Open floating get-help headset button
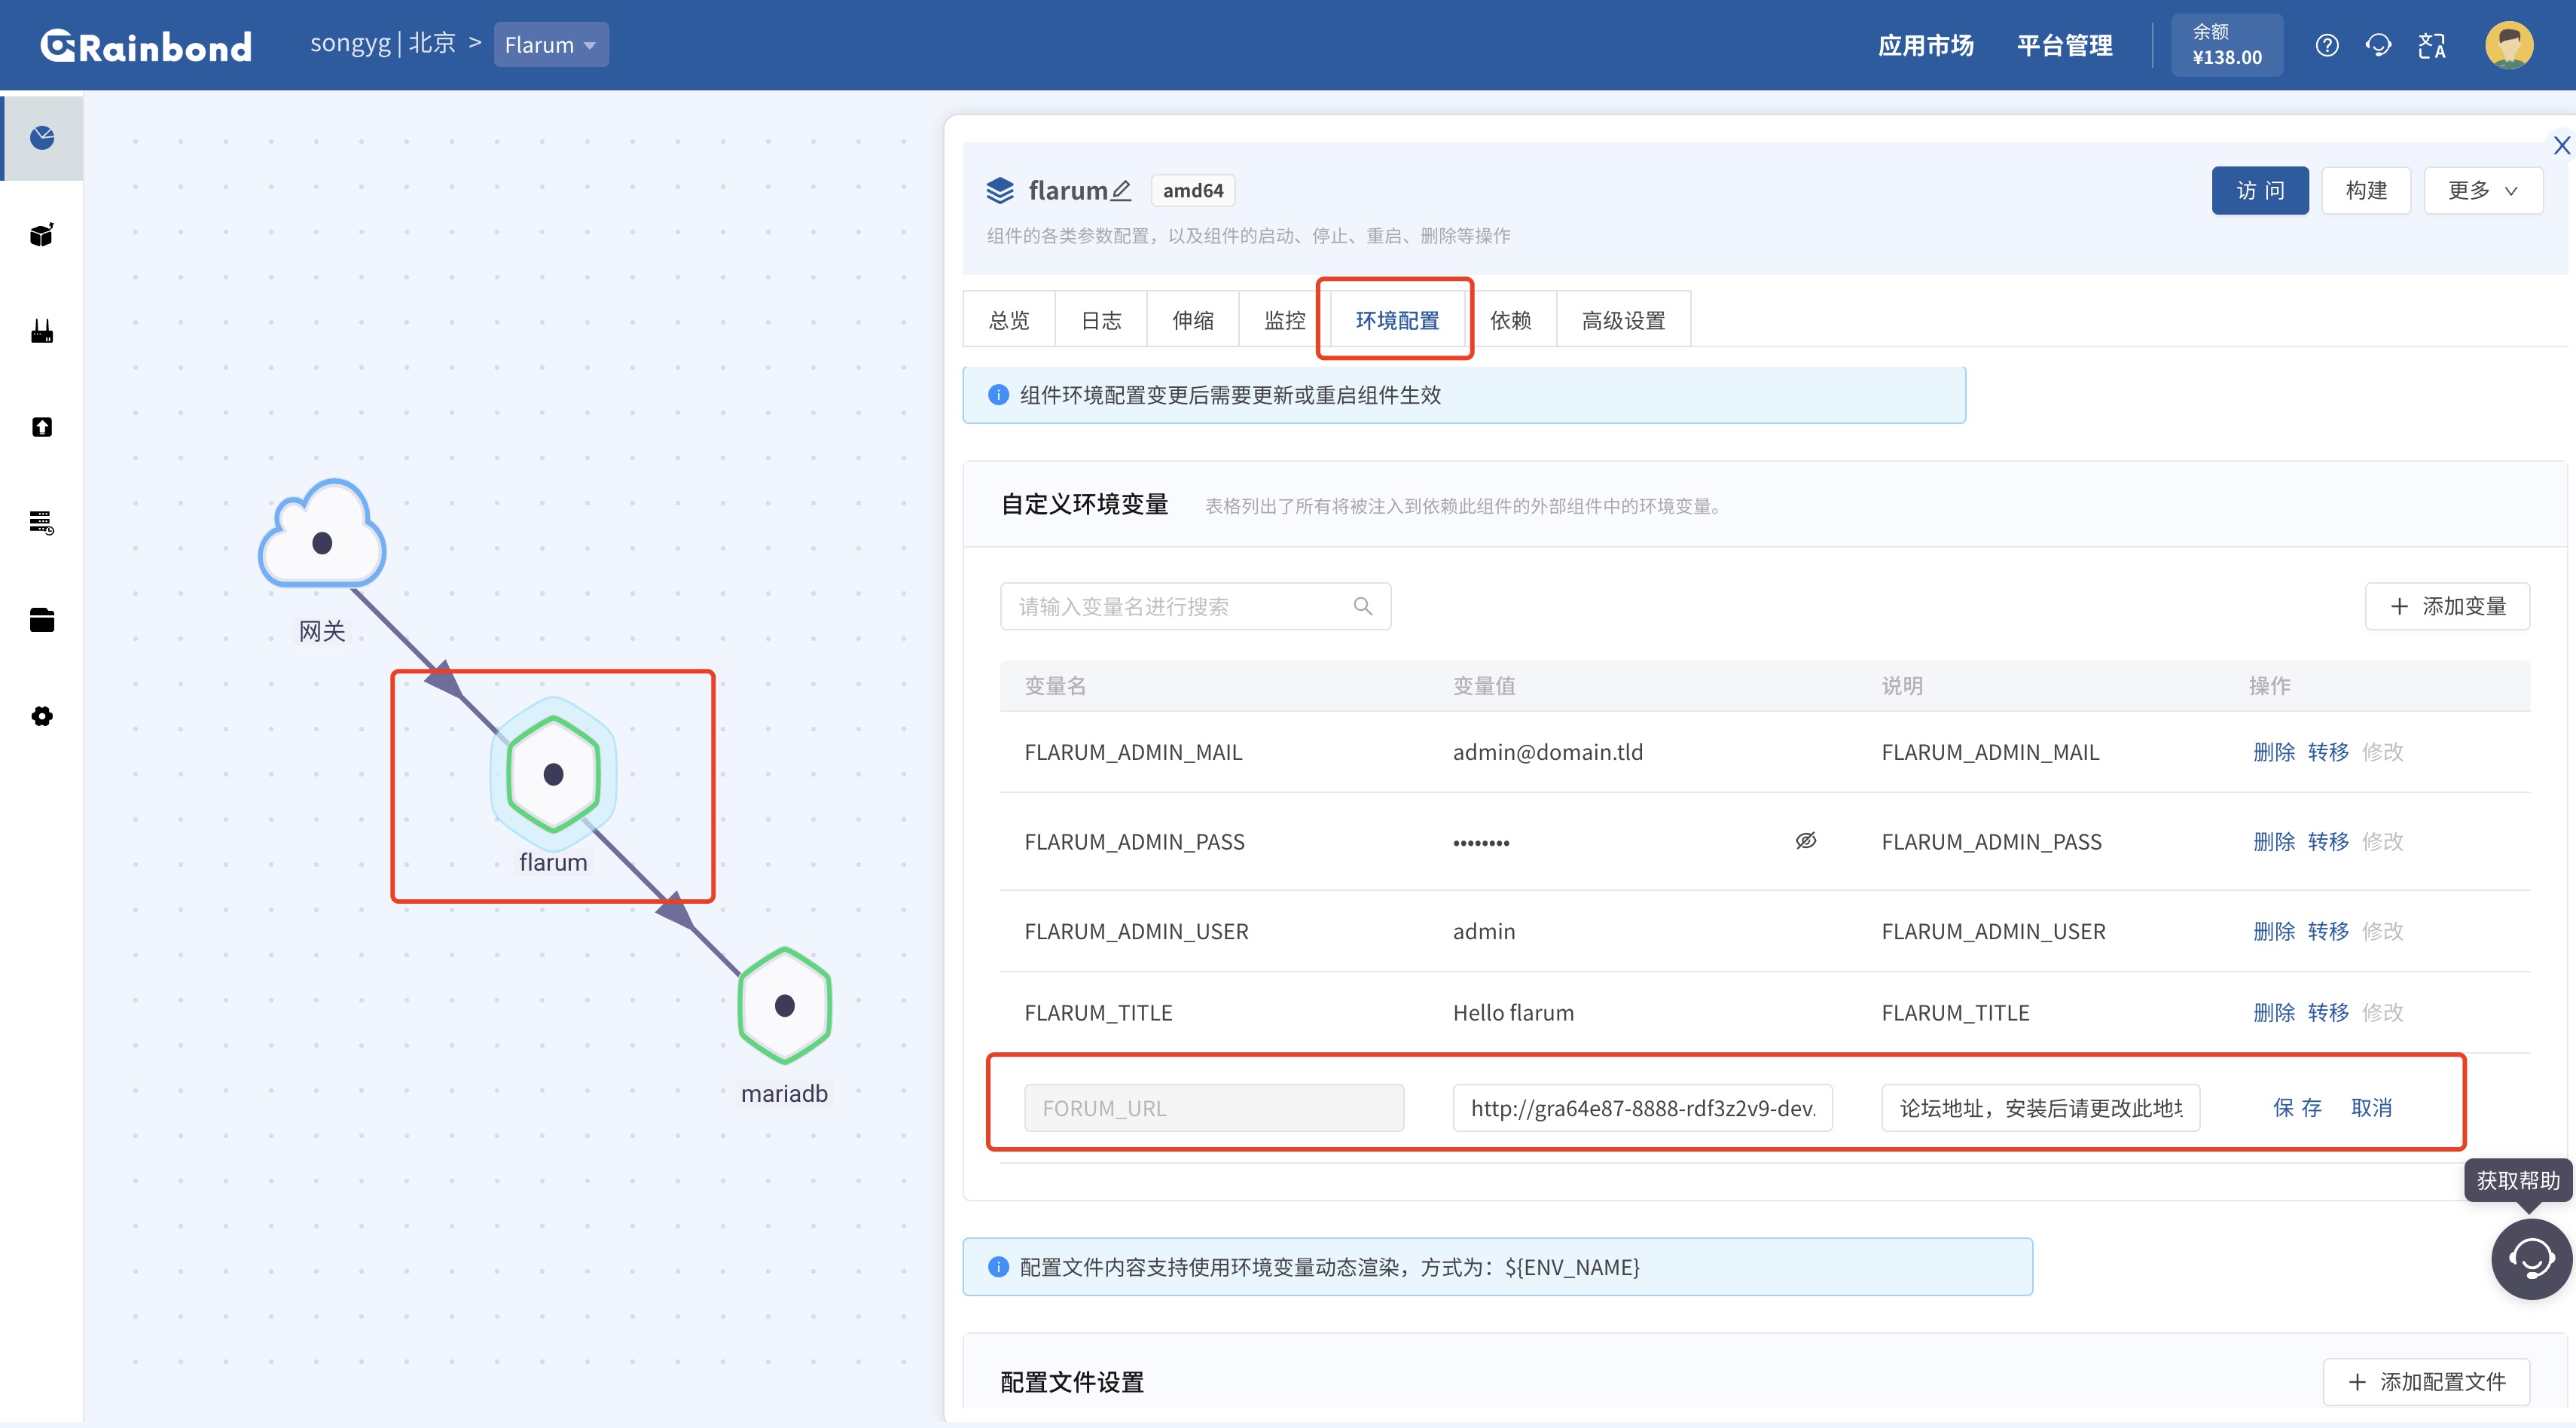Screen dimensions: 2576x1428 (2530, 1258)
